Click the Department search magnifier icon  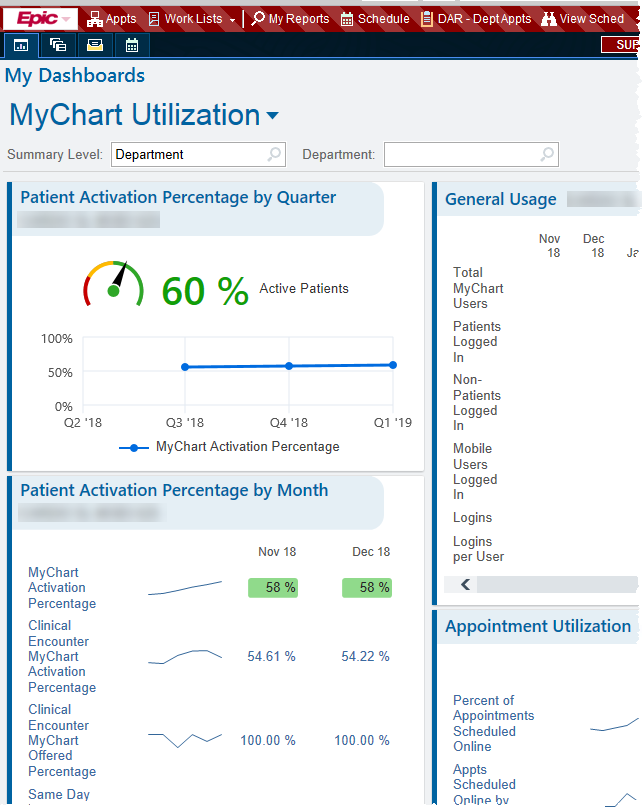[547, 155]
